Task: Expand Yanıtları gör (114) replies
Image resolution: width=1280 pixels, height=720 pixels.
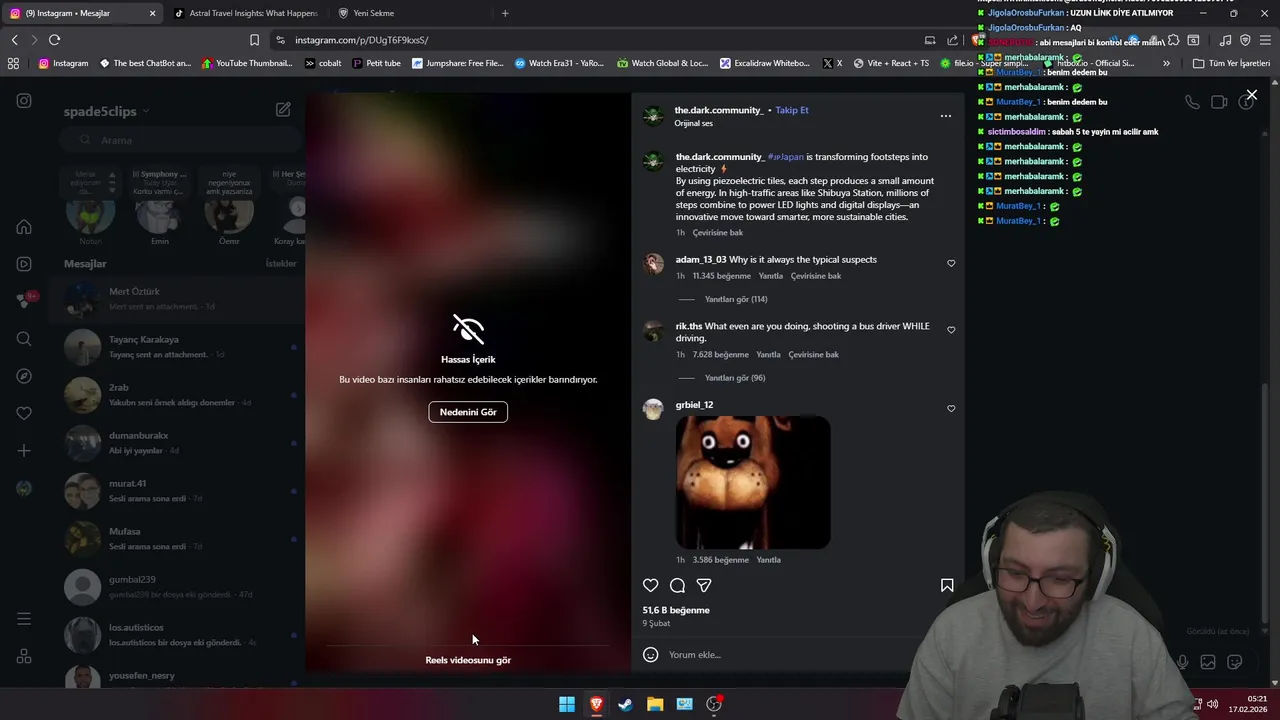Action: (736, 299)
